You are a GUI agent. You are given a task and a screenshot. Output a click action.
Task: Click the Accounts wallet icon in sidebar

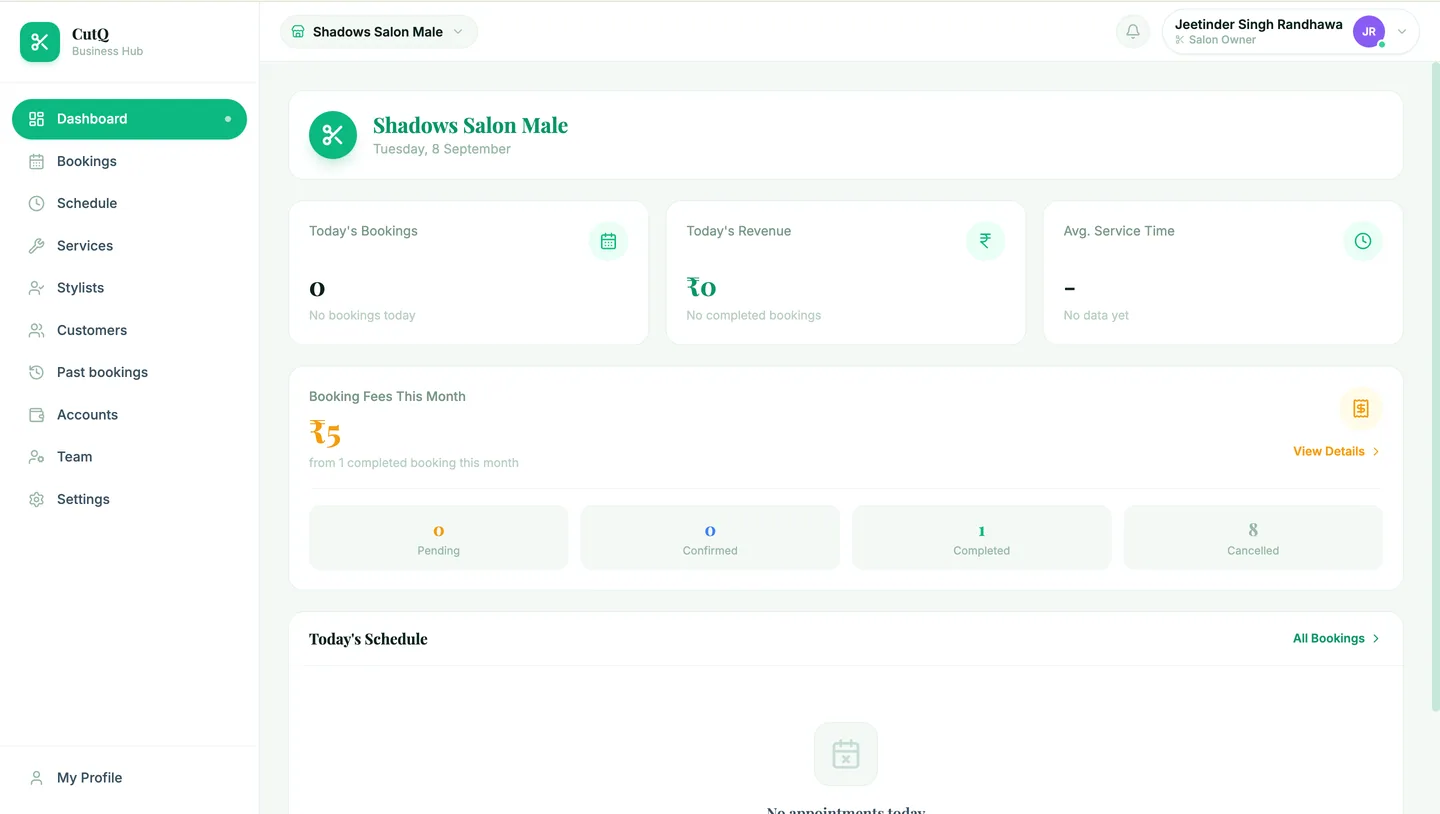pyautogui.click(x=37, y=415)
